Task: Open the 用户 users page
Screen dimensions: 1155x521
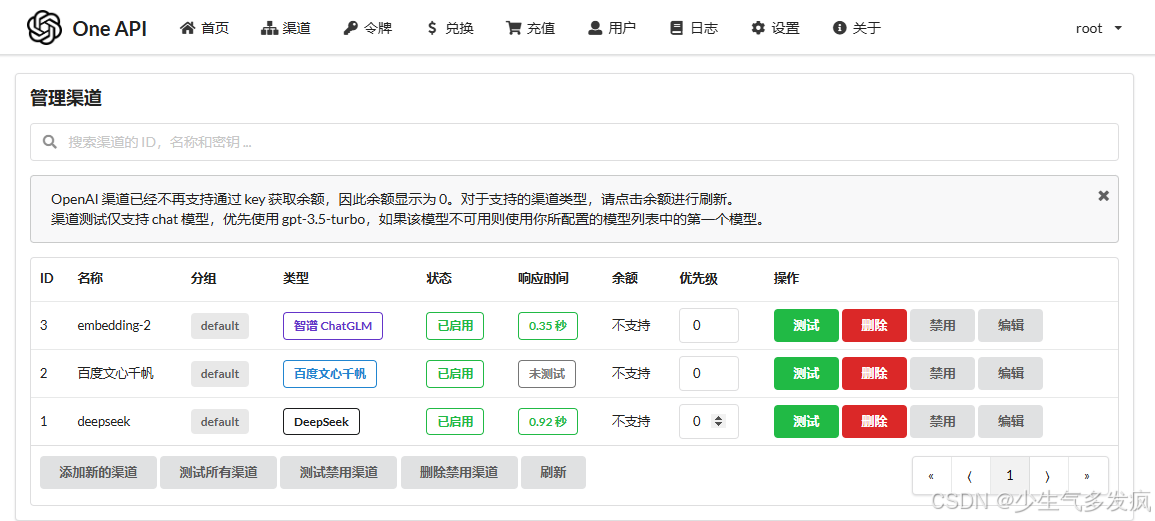Action: coord(612,28)
